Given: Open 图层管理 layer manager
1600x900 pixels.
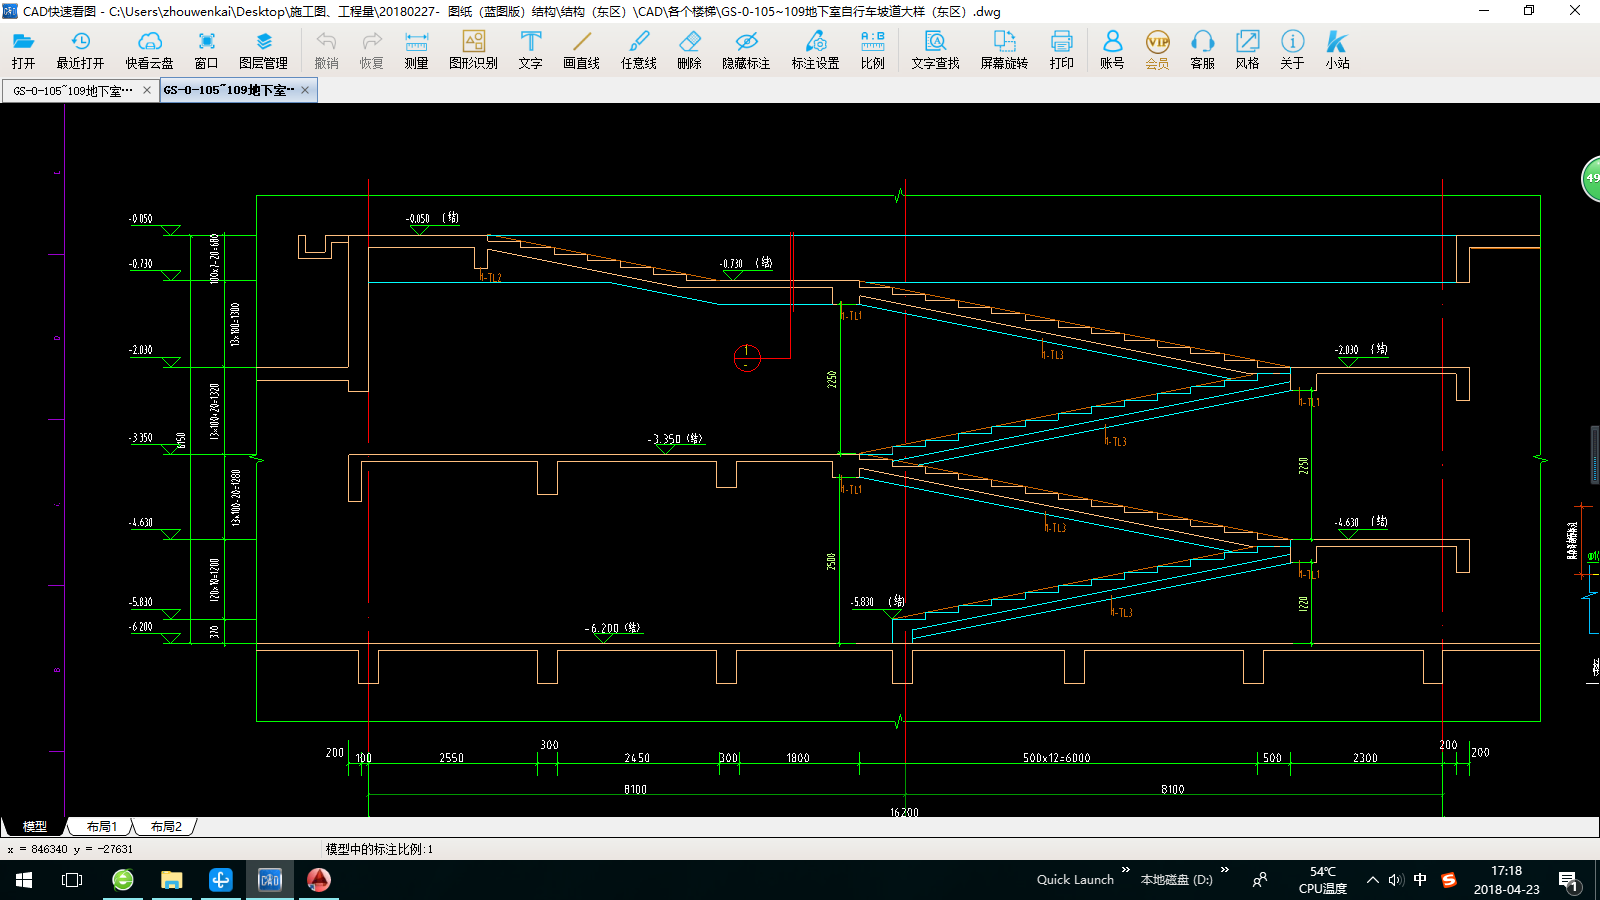Looking at the screenshot, I should (x=263, y=50).
